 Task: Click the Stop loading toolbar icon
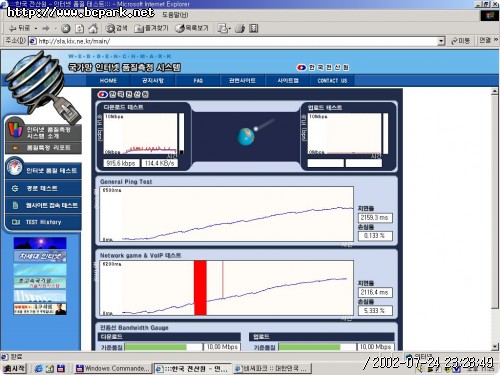(66, 29)
